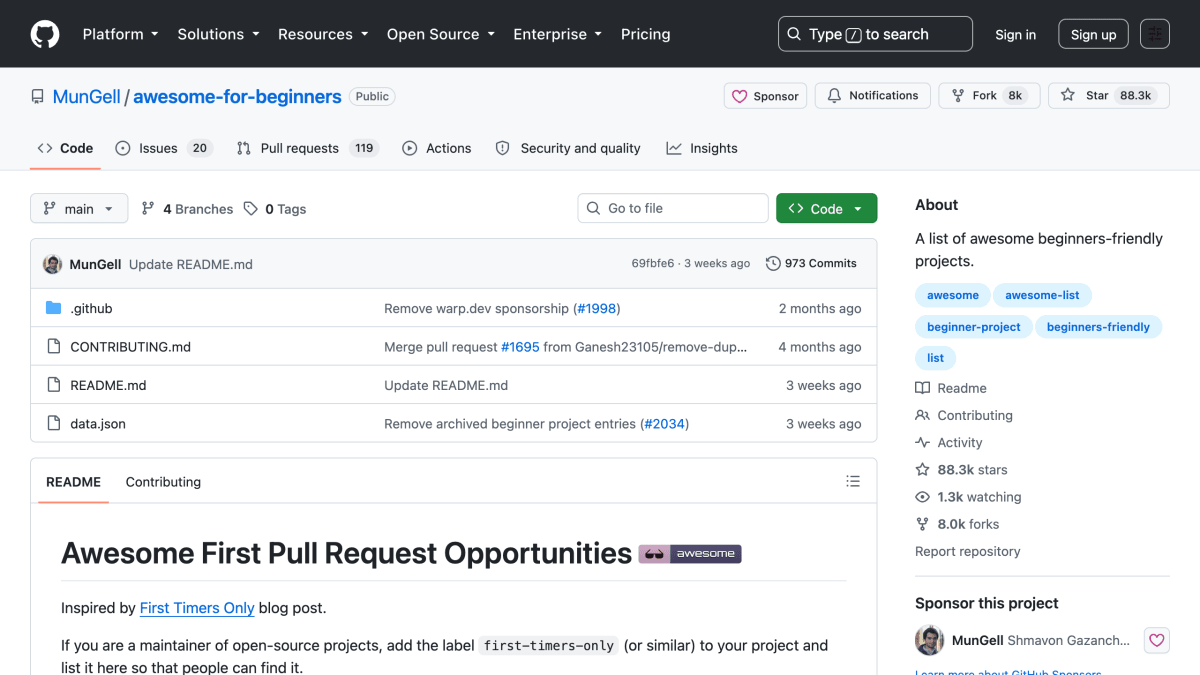Click the search magnifier icon in header

pos(794,34)
